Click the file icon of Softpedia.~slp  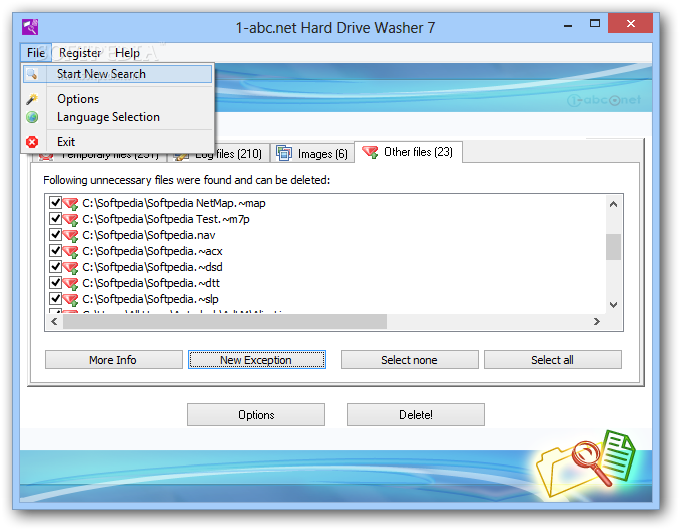pos(70,299)
